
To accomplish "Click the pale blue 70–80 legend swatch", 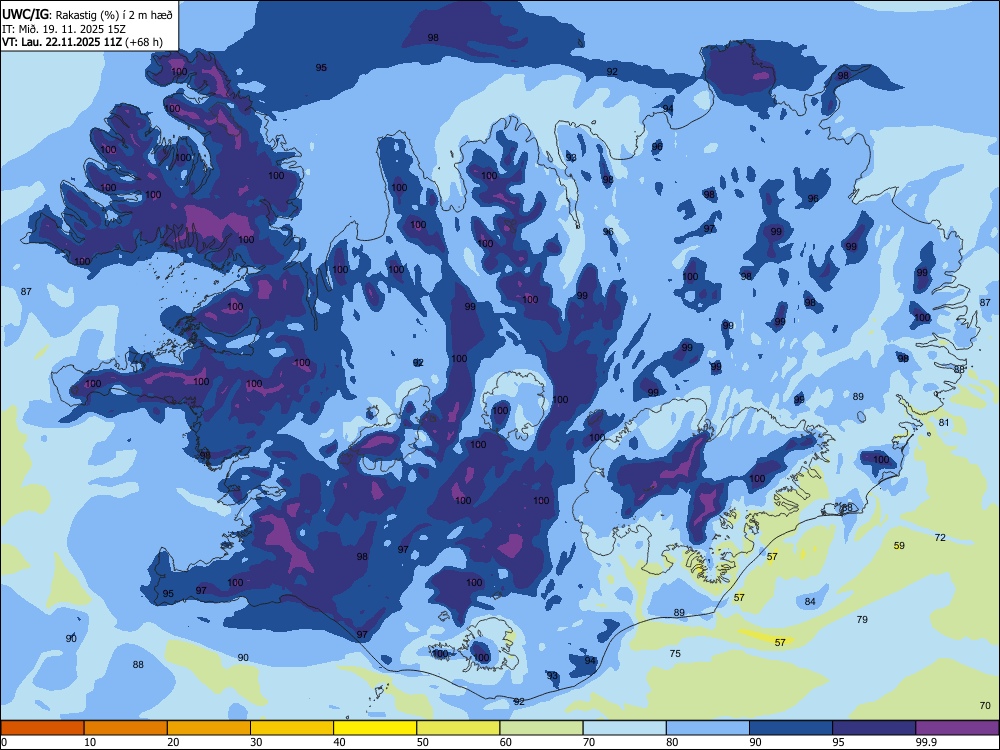I will coord(624,728).
